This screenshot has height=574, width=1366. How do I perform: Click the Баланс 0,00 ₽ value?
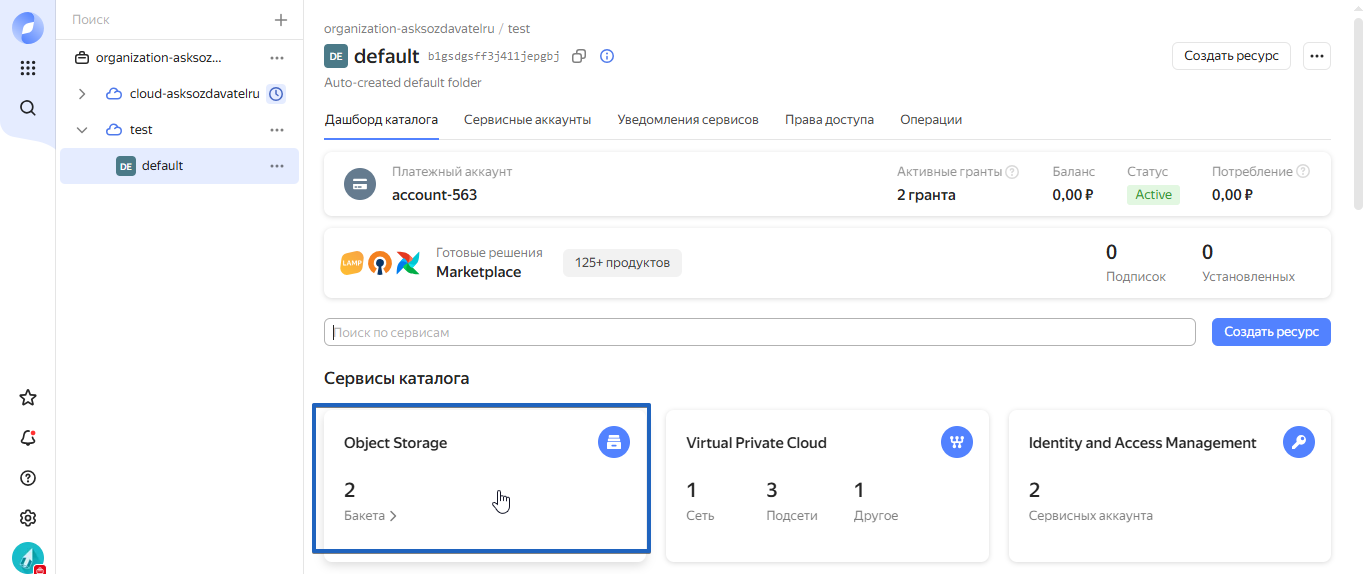[x=1073, y=195]
